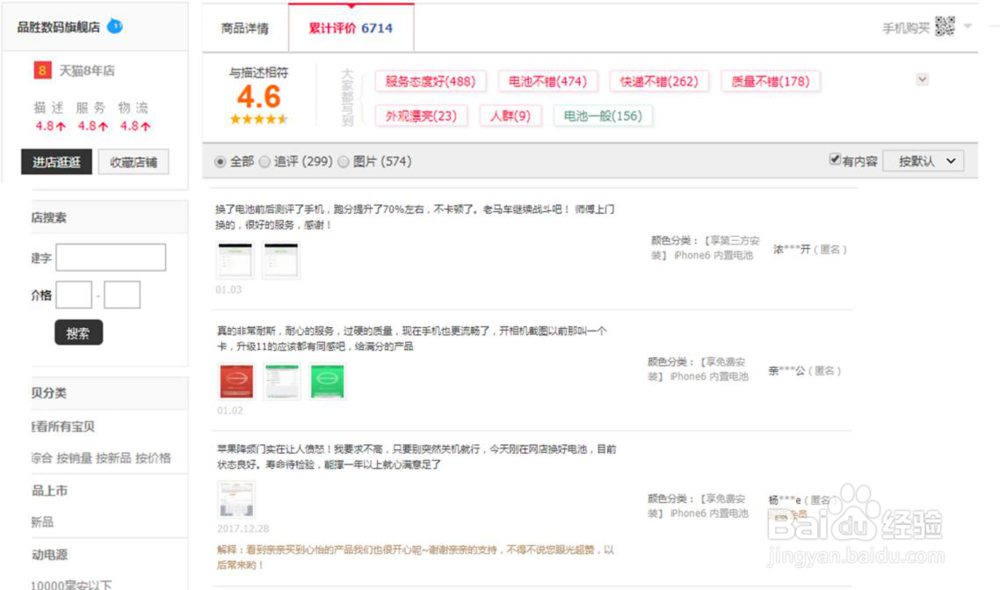Image resolution: width=1000 pixels, height=590 pixels.
Task: Click the 搜索 button in the sidebar
Action: 78,332
